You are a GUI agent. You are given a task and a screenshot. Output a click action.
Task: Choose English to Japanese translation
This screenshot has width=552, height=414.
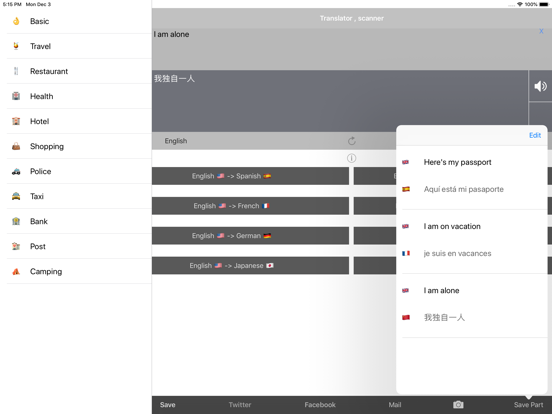pyautogui.click(x=250, y=265)
